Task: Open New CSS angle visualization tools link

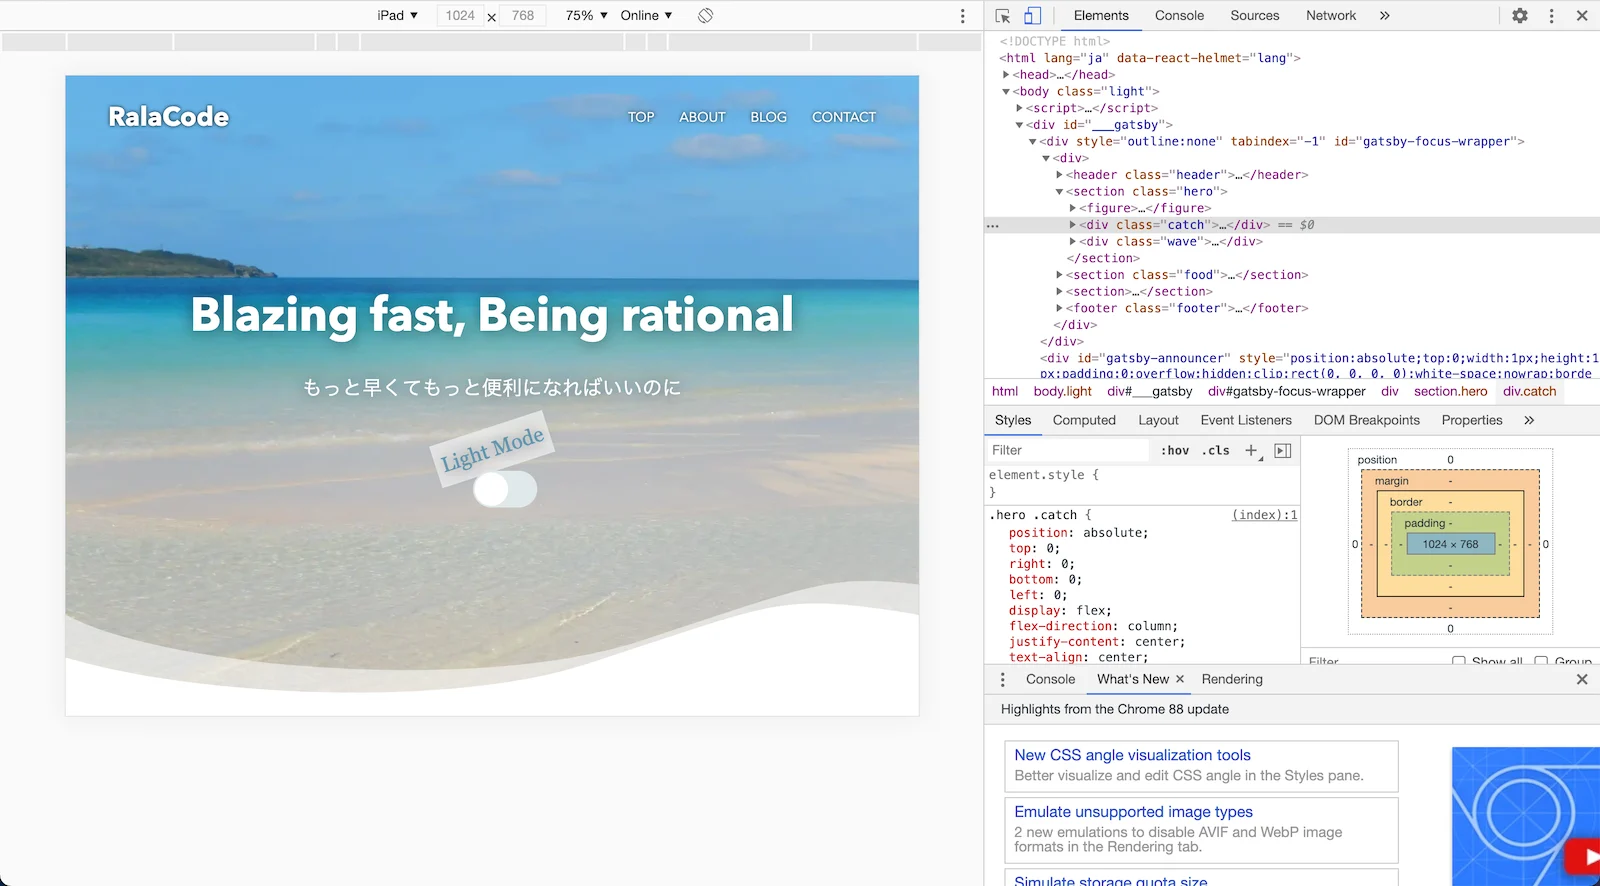Action: tap(1132, 756)
